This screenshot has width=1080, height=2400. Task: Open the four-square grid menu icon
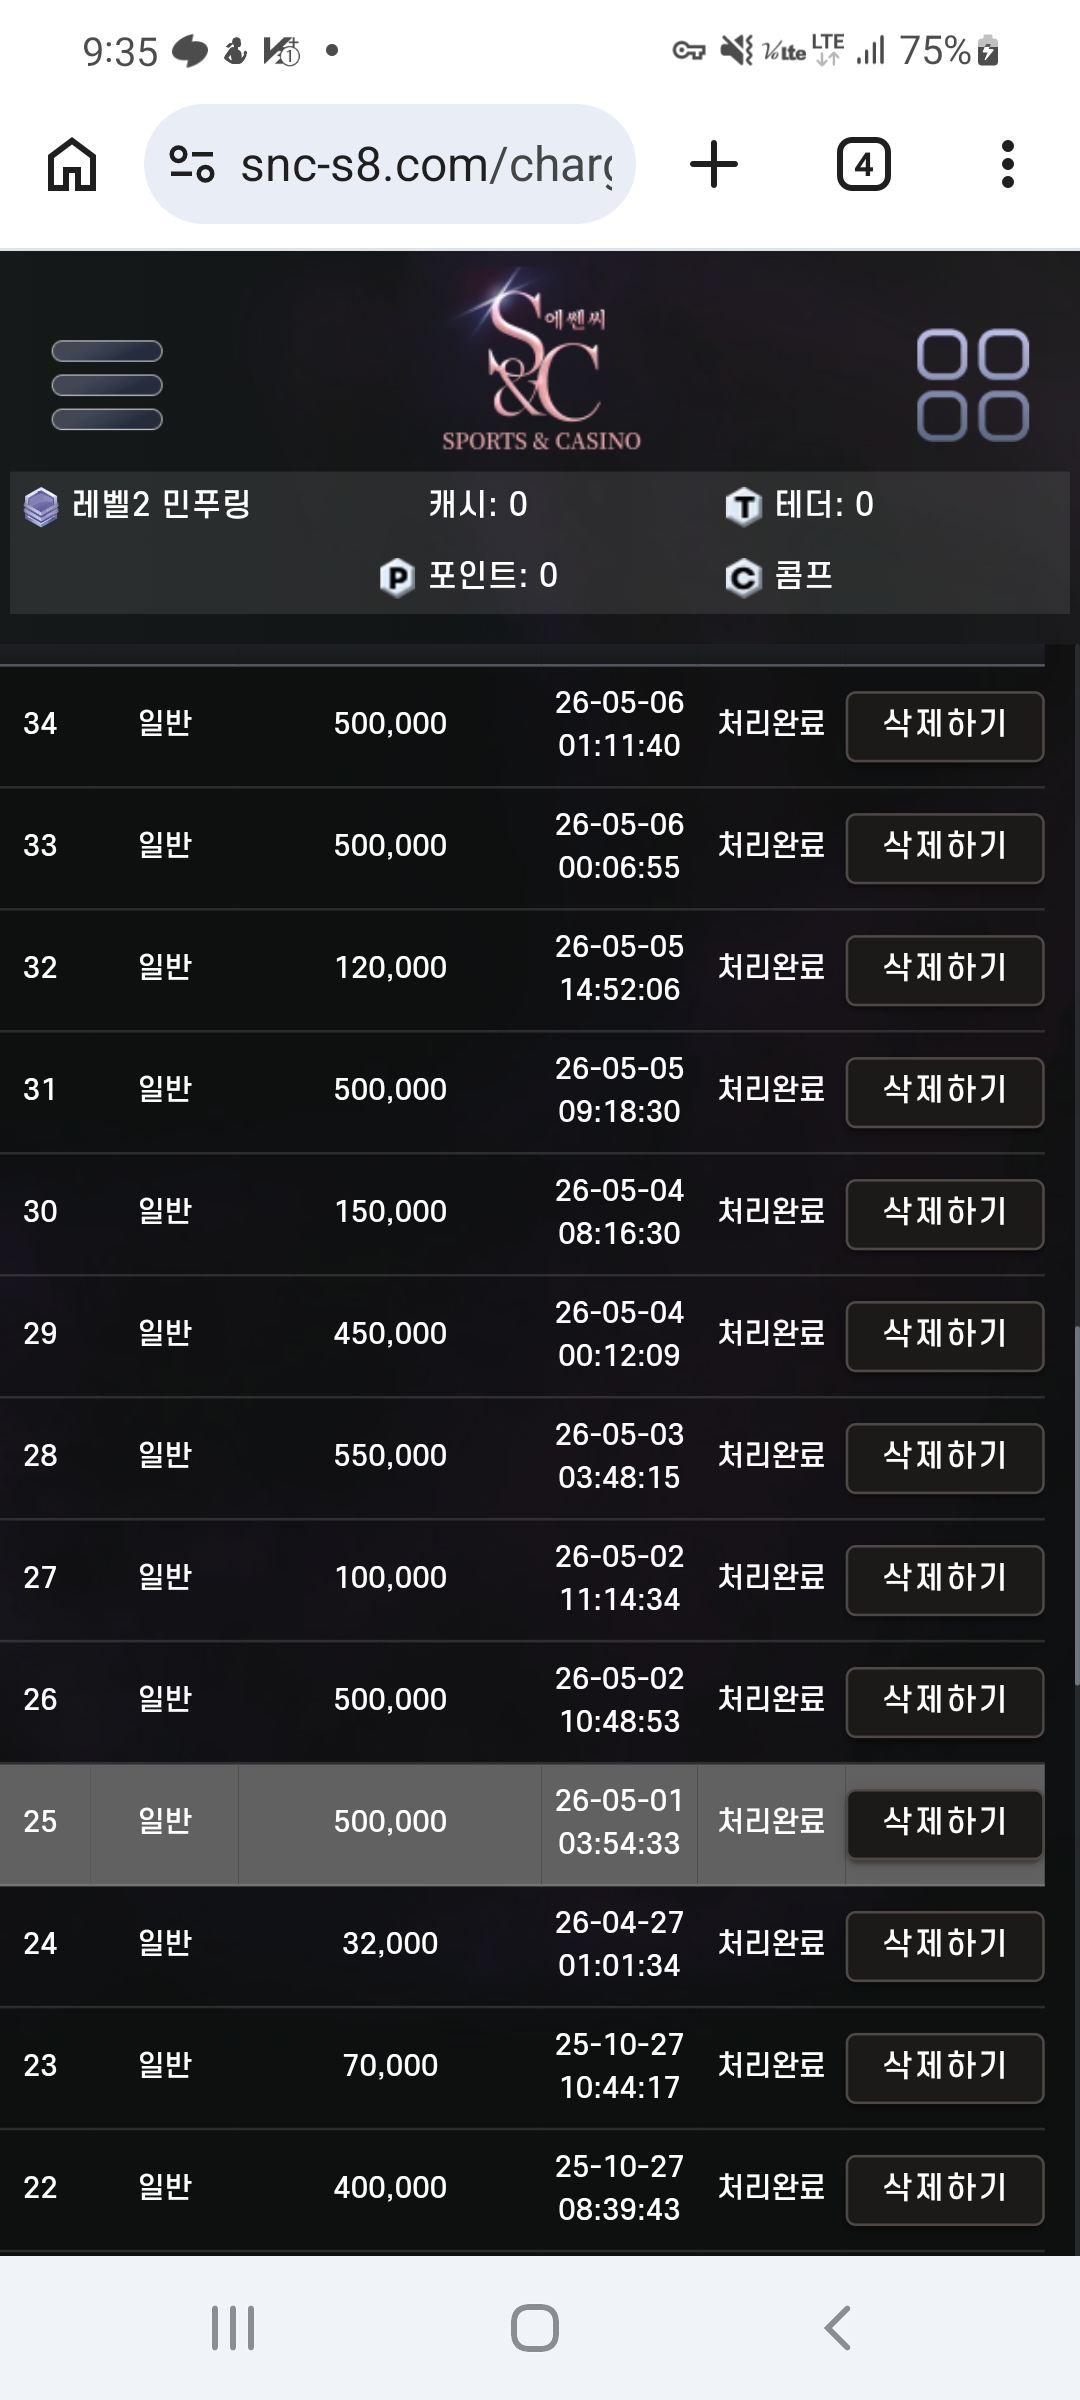(x=973, y=385)
